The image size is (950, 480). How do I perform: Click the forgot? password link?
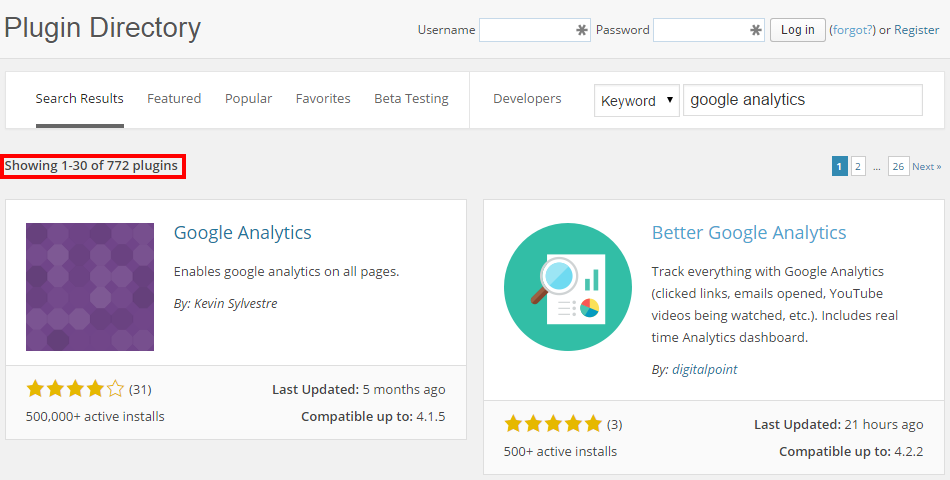853,30
